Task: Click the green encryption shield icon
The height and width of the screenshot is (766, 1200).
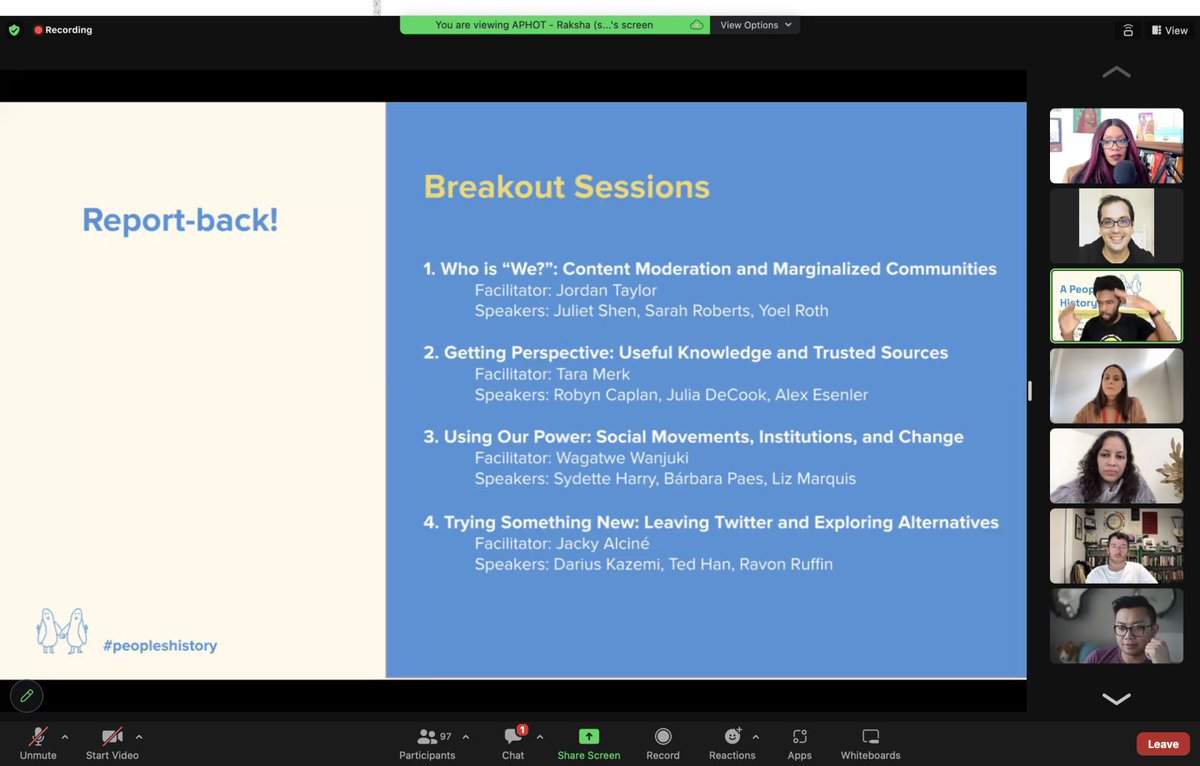Action: (x=14, y=30)
